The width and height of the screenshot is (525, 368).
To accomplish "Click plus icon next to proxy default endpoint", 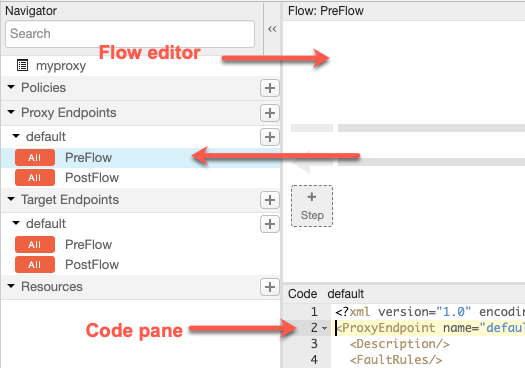I will (x=270, y=137).
